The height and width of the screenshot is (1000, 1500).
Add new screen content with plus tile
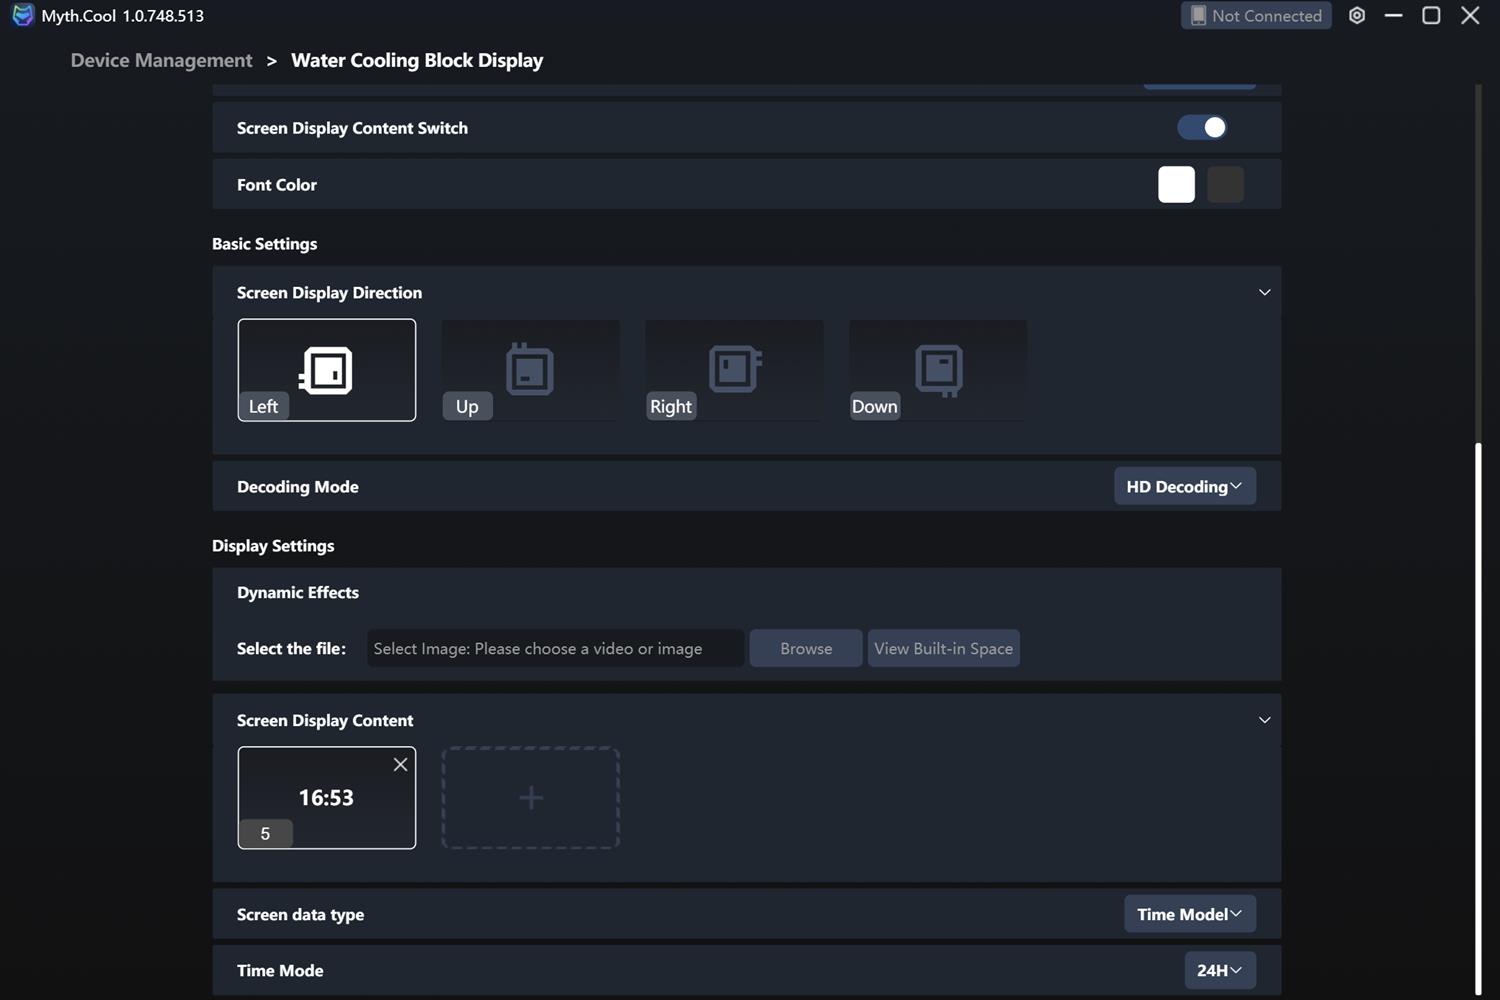tap(530, 798)
